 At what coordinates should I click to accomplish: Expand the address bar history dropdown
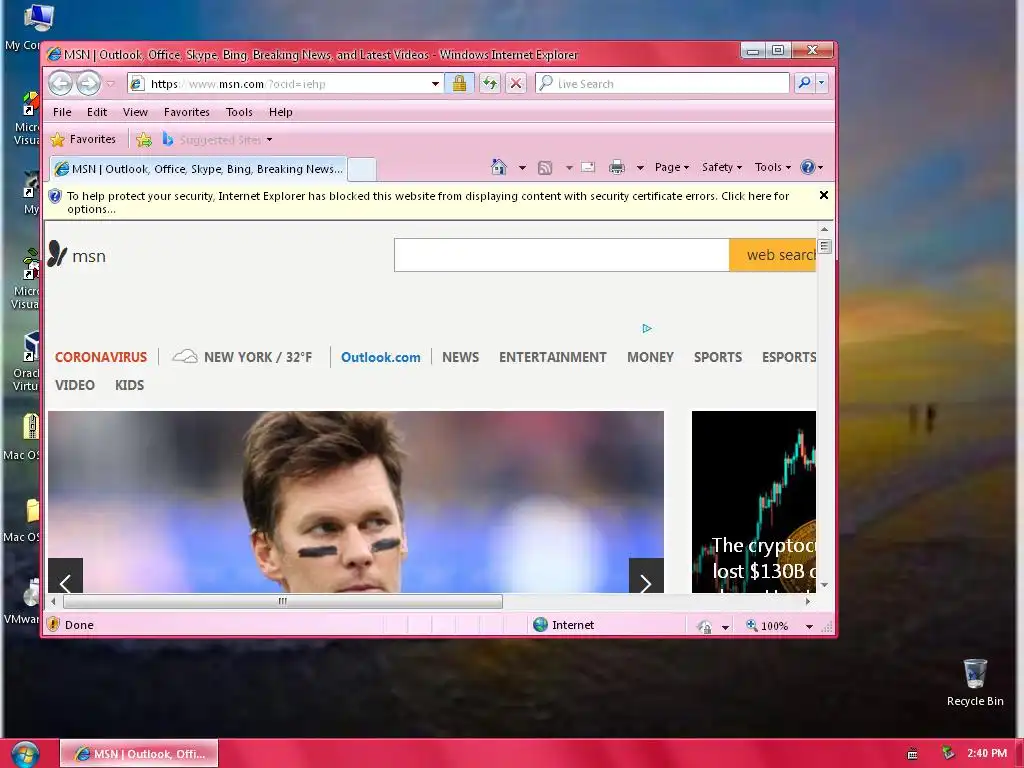point(435,84)
